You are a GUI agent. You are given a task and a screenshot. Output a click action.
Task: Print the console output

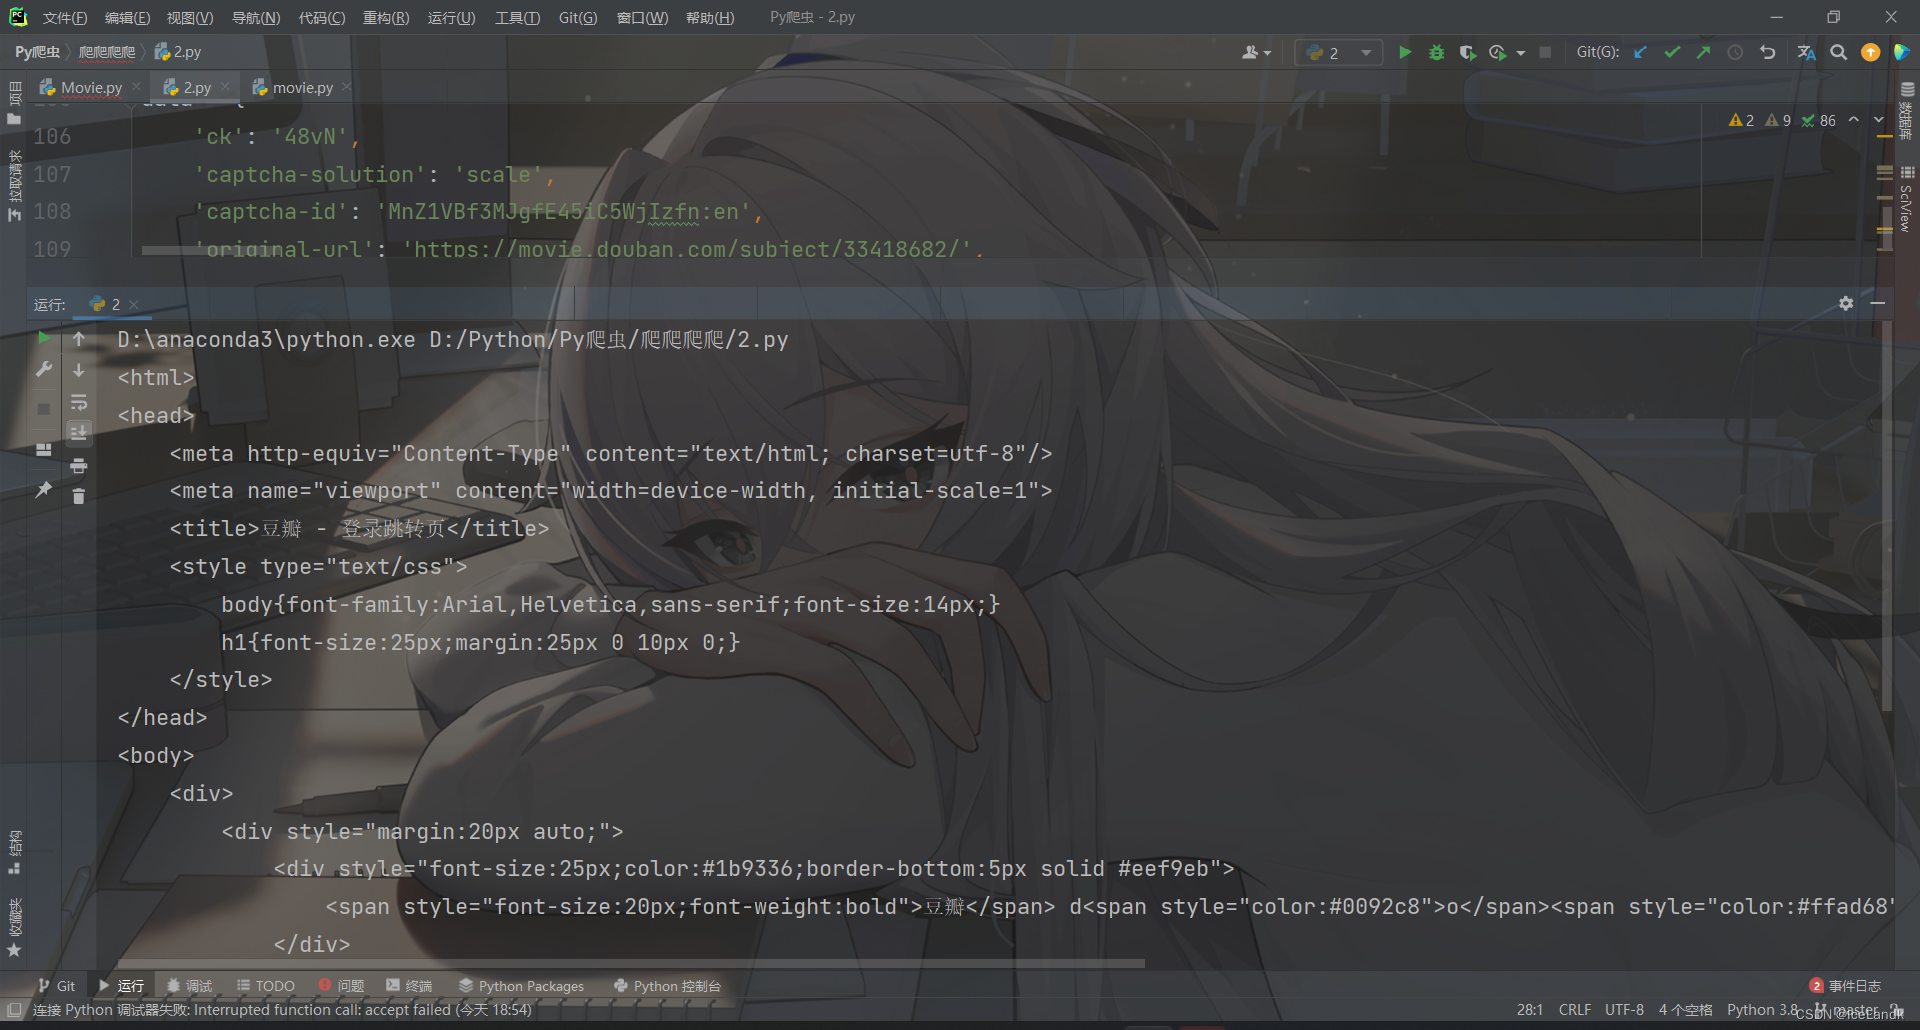[79, 465]
